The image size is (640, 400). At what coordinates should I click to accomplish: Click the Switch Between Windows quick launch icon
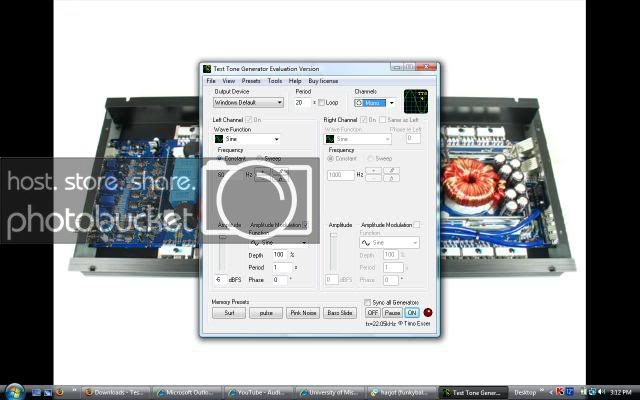click(48, 393)
